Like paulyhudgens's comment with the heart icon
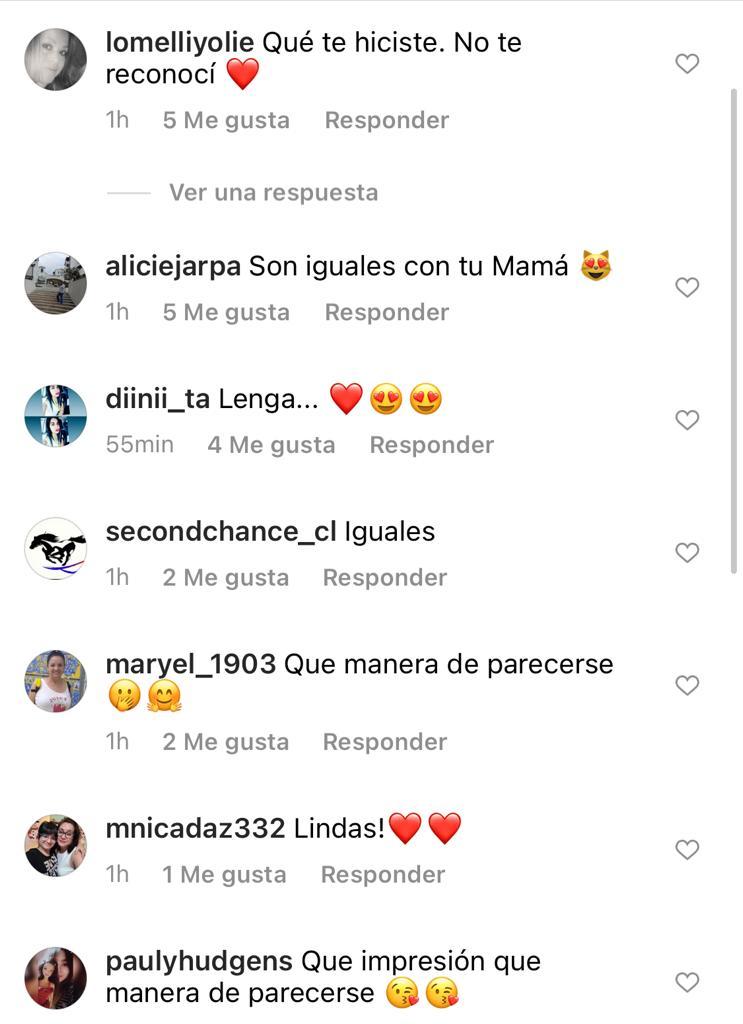 tap(687, 982)
